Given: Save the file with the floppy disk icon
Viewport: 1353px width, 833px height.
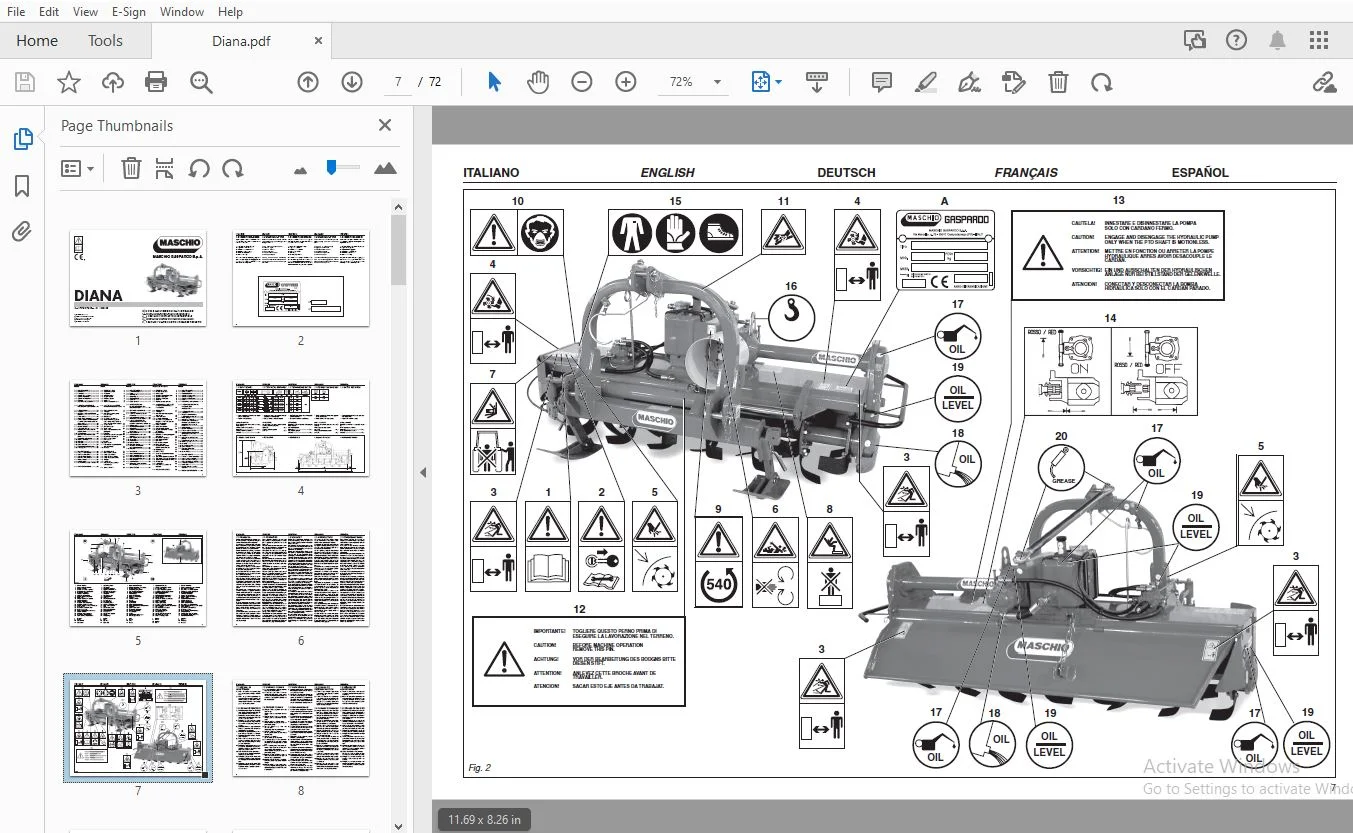Looking at the screenshot, I should pos(25,82).
